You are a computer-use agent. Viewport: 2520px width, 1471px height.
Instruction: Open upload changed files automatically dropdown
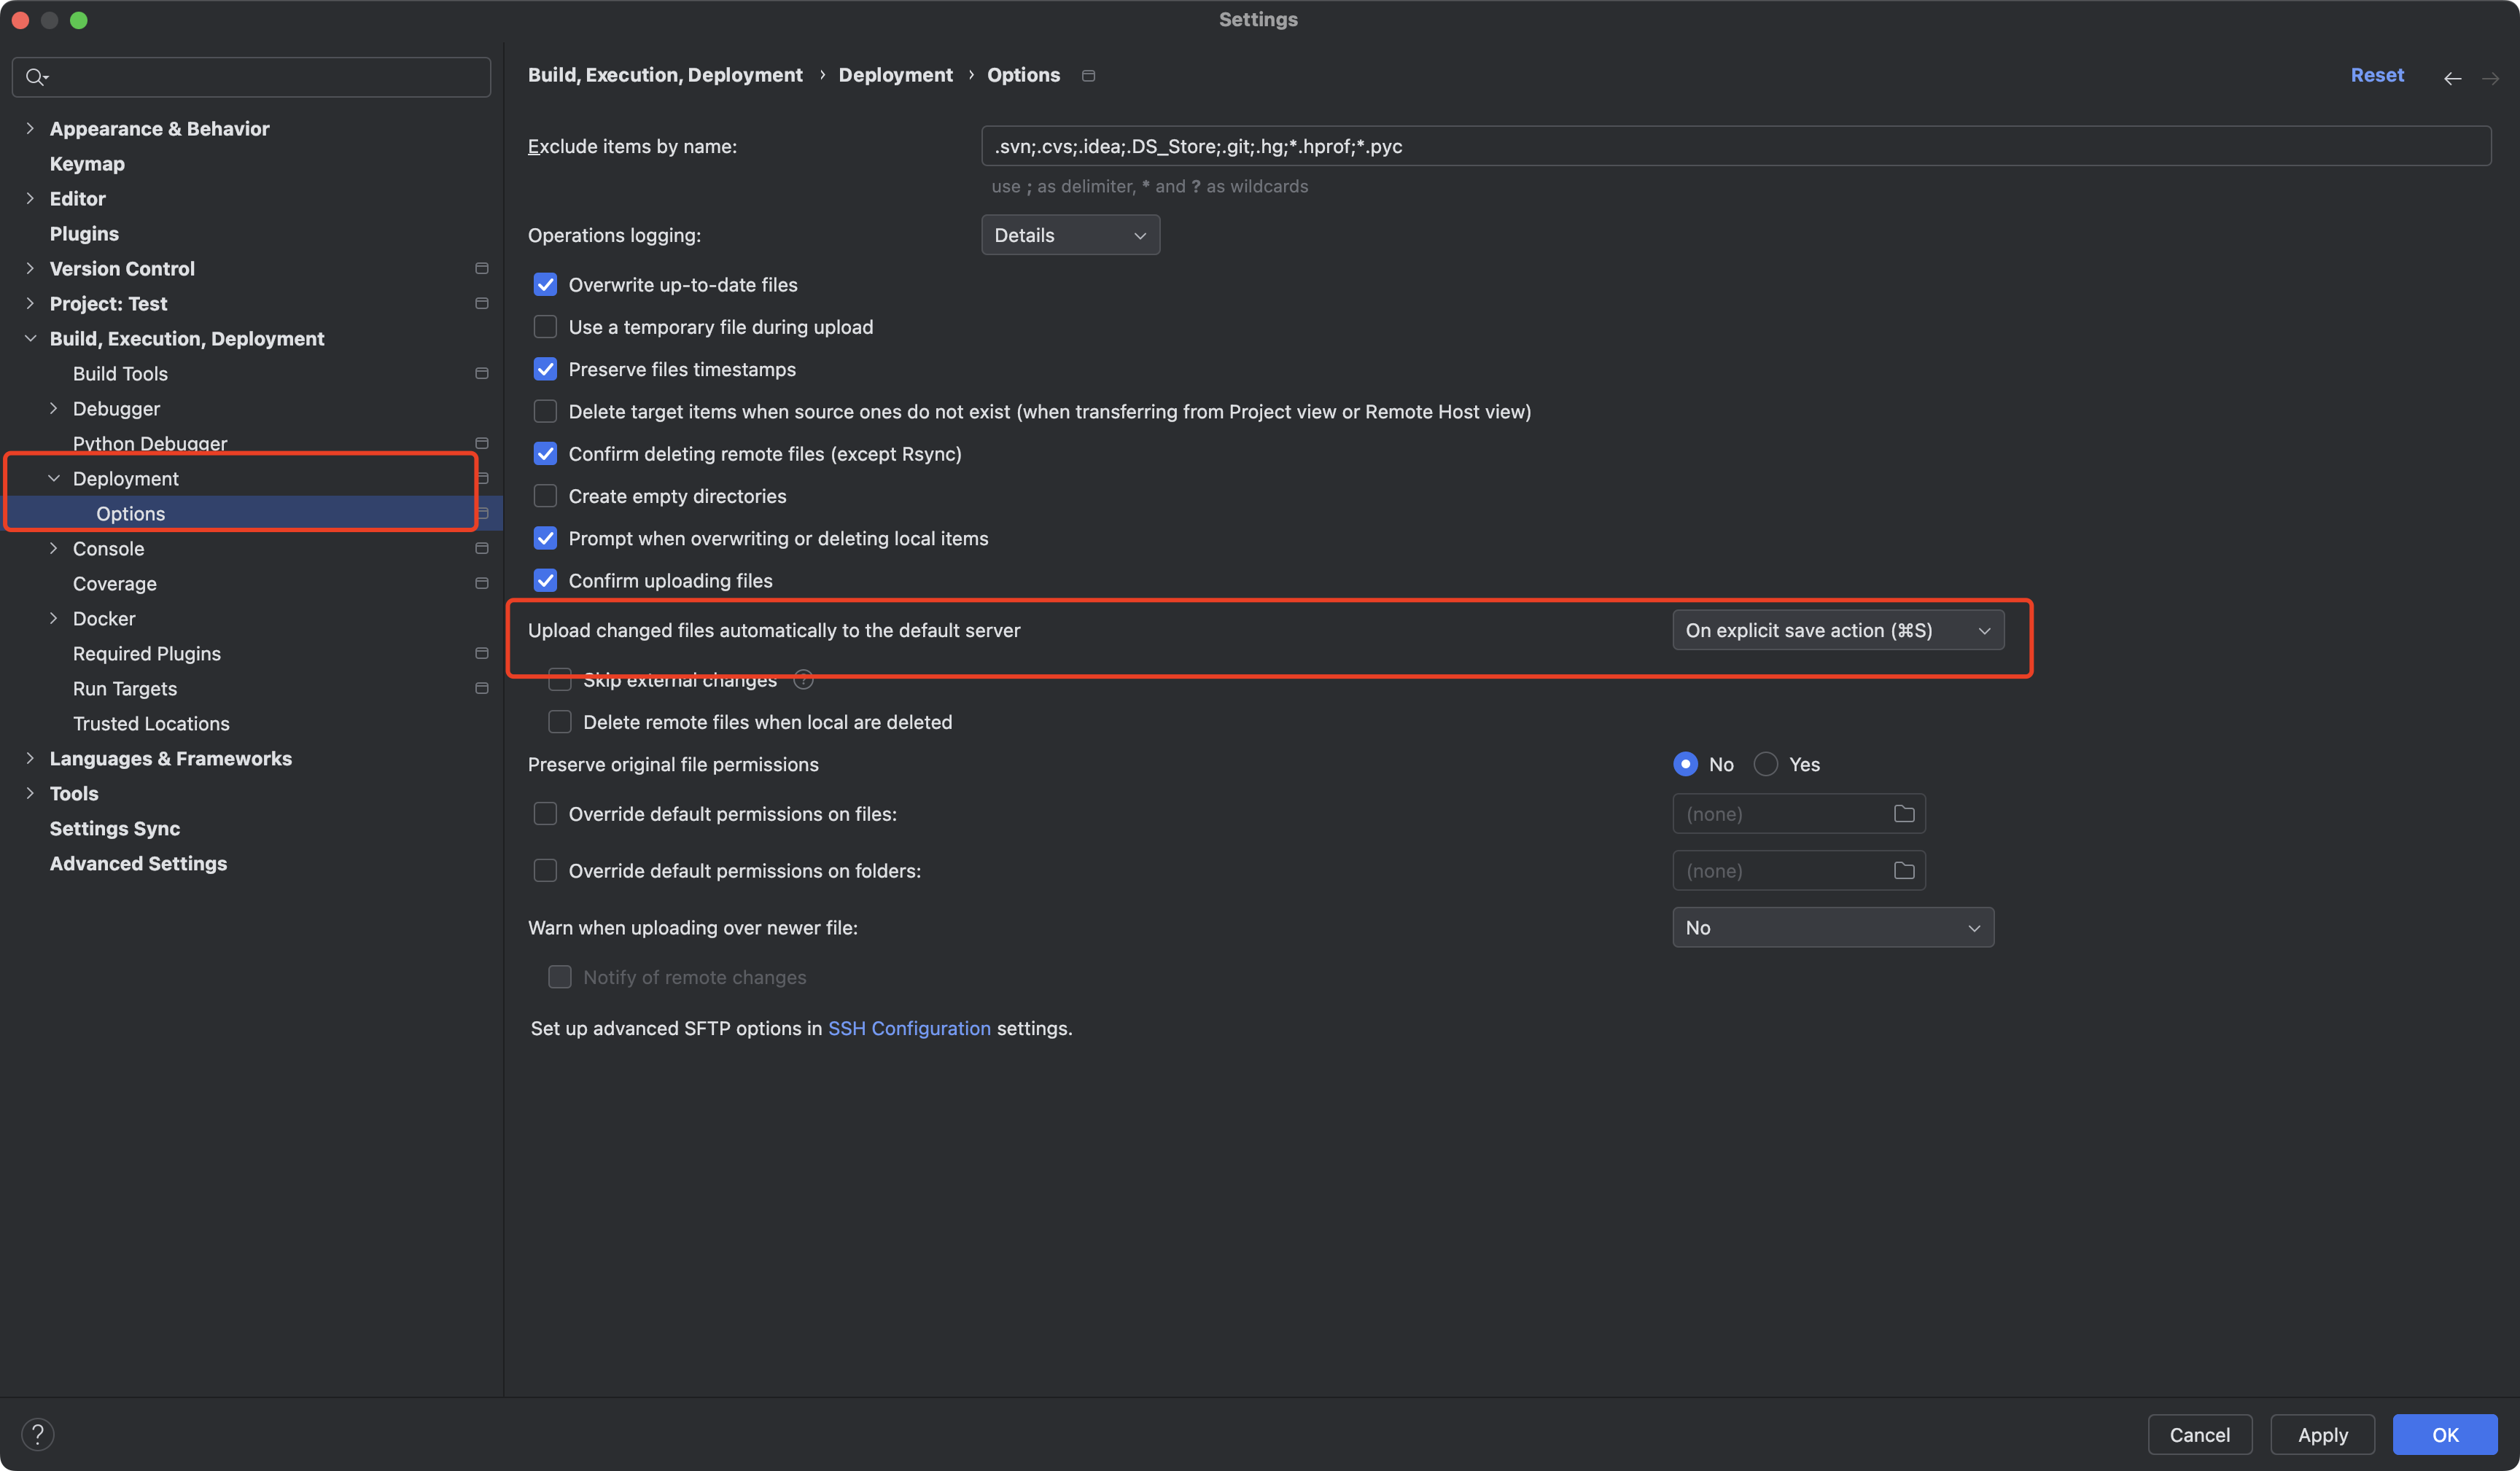click(1837, 630)
